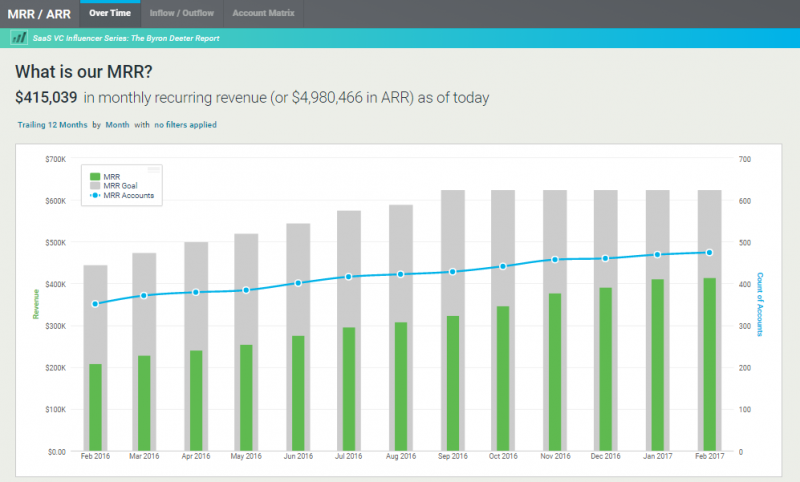Click the green MRR legend swatch

click(94, 175)
